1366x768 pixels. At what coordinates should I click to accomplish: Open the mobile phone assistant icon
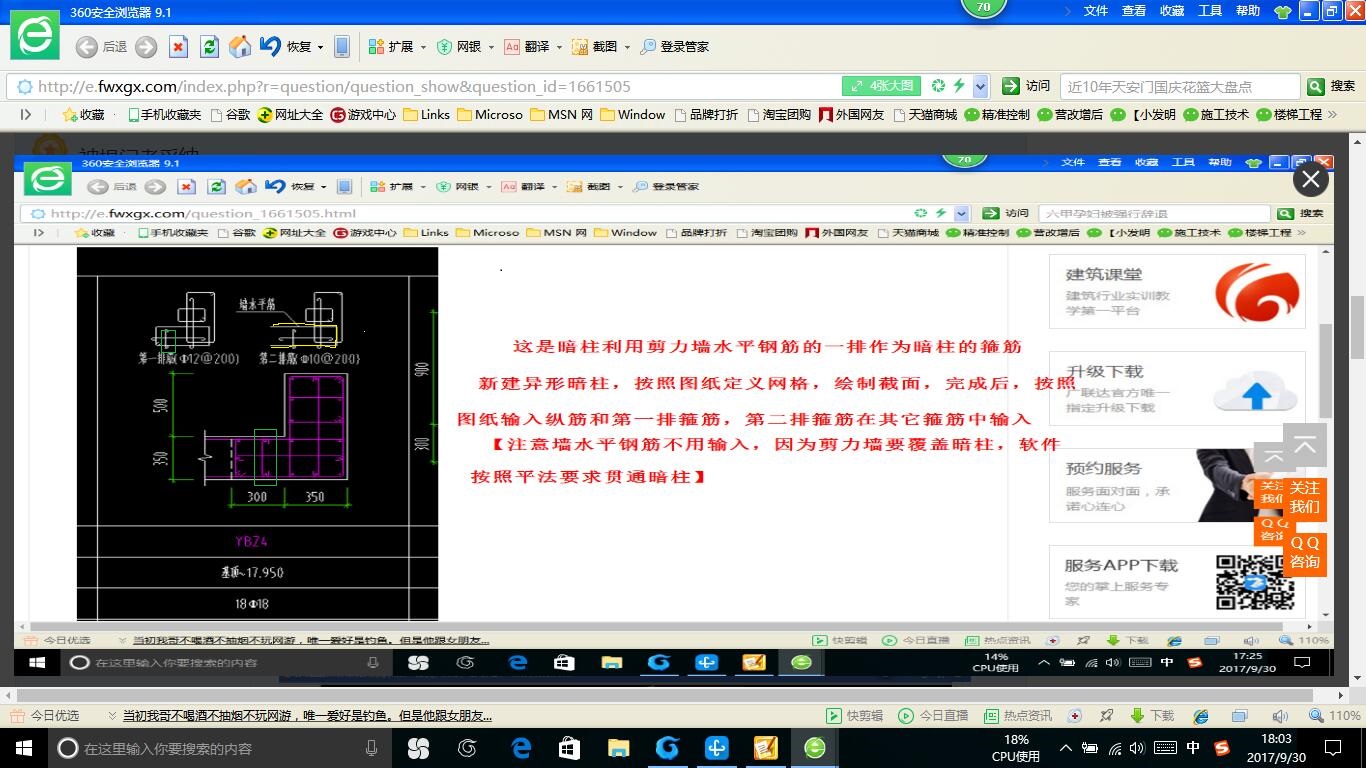(x=342, y=46)
